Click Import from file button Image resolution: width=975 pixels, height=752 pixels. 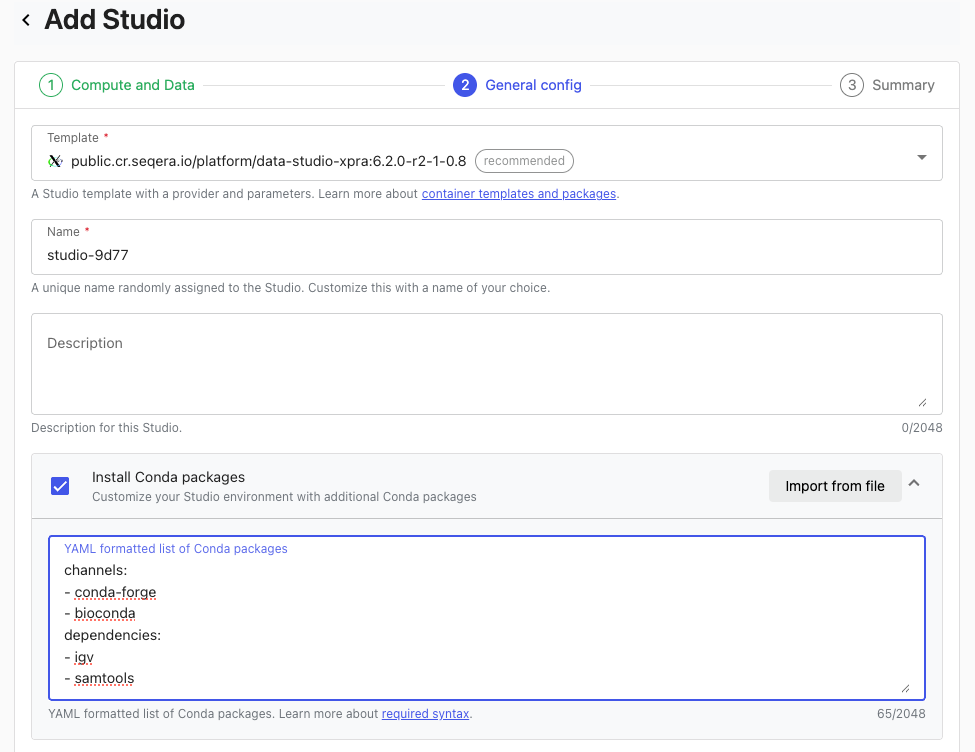click(x=834, y=486)
